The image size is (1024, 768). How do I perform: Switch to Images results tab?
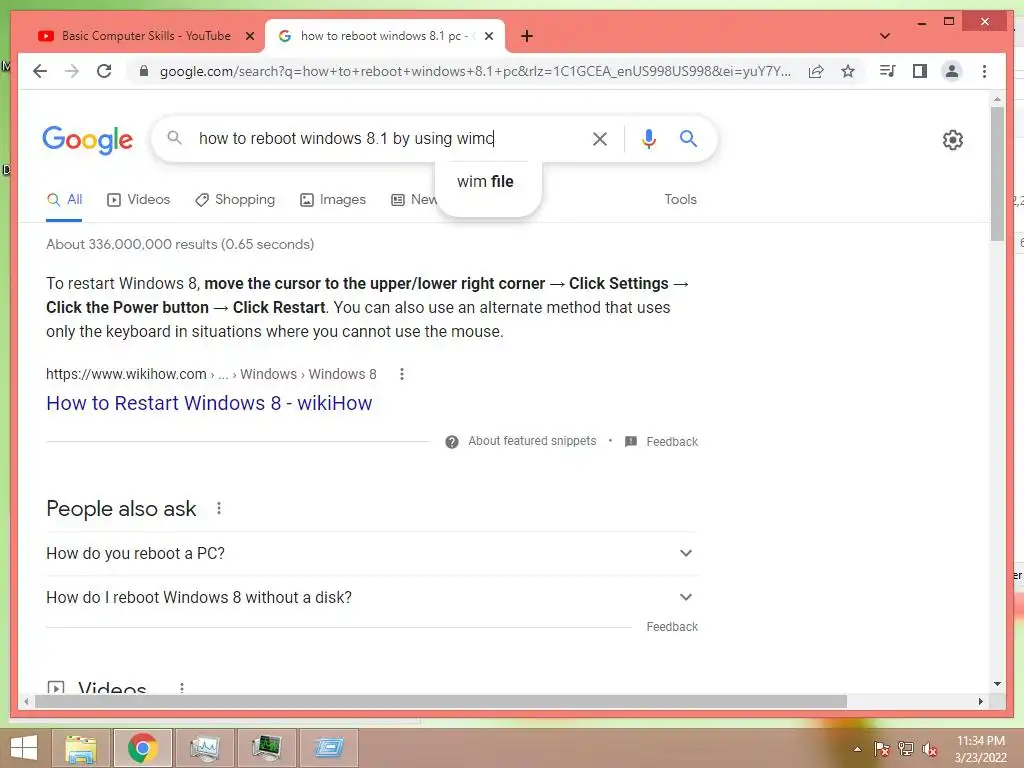(x=333, y=200)
